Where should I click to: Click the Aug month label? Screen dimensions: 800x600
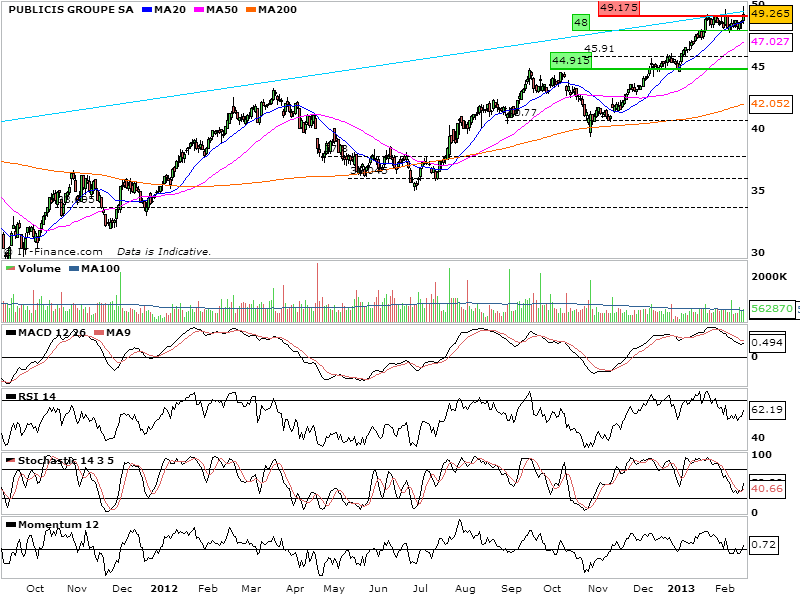coord(465,589)
